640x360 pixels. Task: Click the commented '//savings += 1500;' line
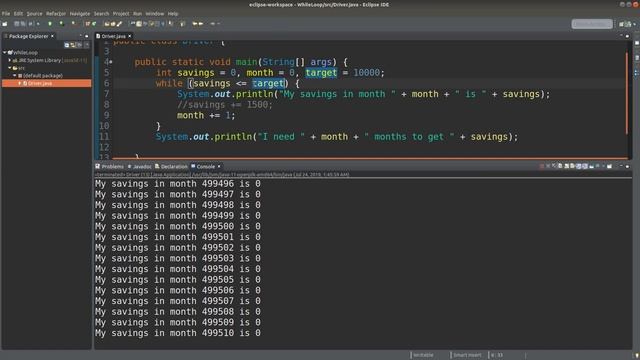224,104
